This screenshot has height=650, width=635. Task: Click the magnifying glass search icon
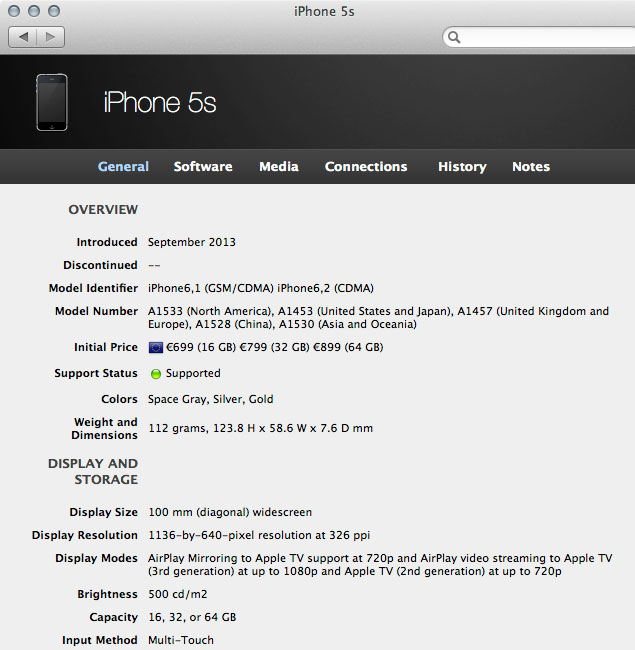click(x=454, y=37)
